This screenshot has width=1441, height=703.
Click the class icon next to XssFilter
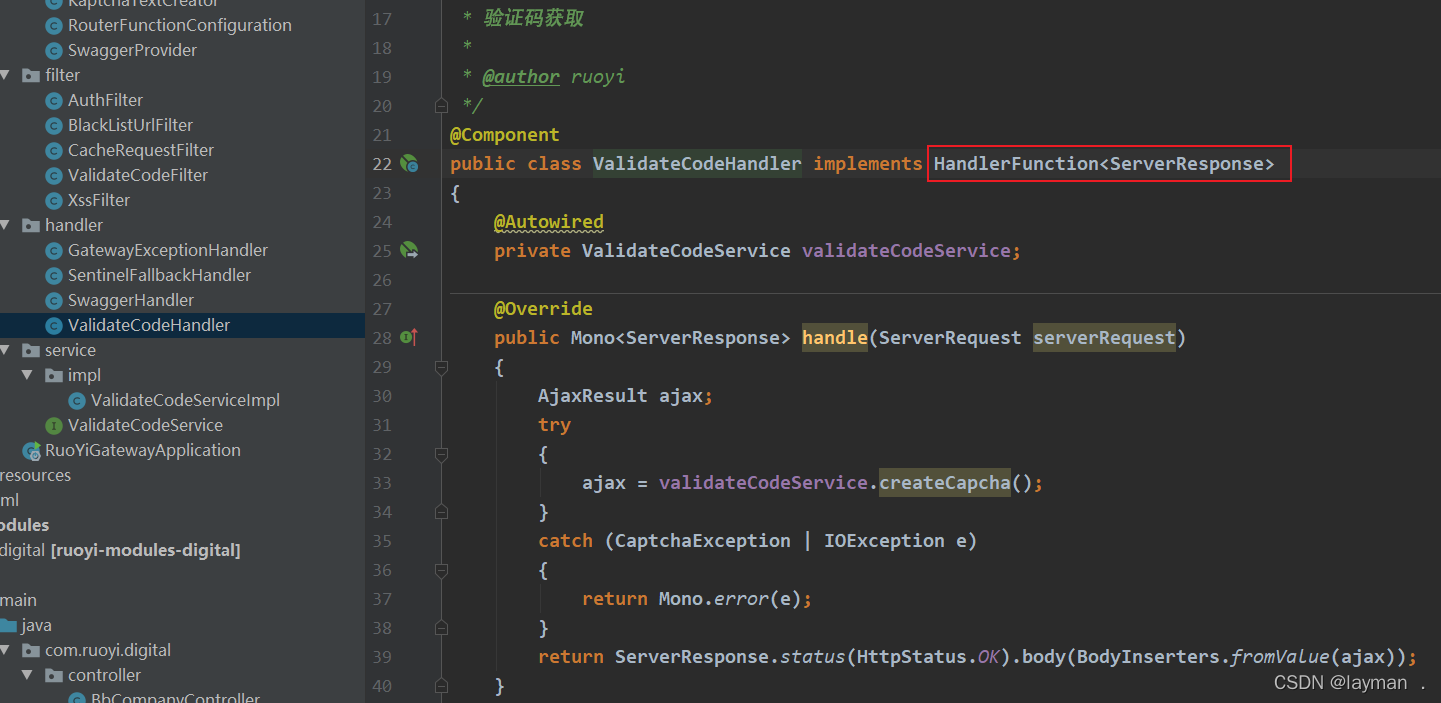coord(54,200)
